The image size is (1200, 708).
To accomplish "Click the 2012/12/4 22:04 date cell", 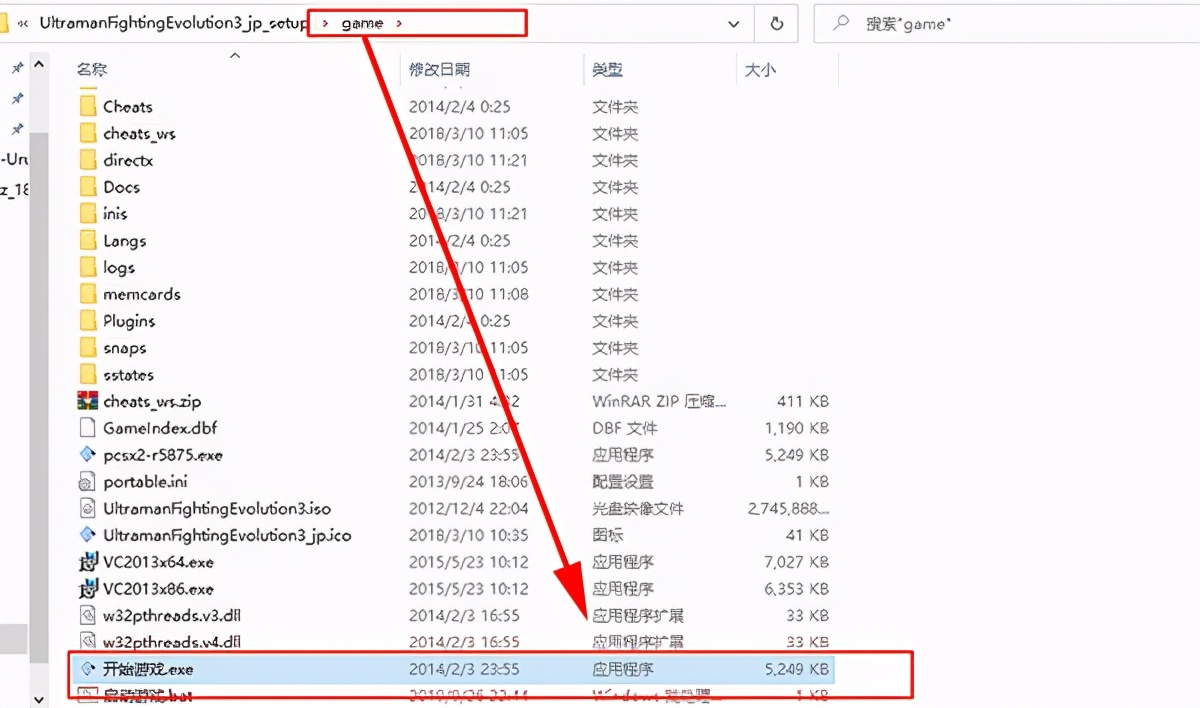I will pyautogui.click(x=469, y=508).
